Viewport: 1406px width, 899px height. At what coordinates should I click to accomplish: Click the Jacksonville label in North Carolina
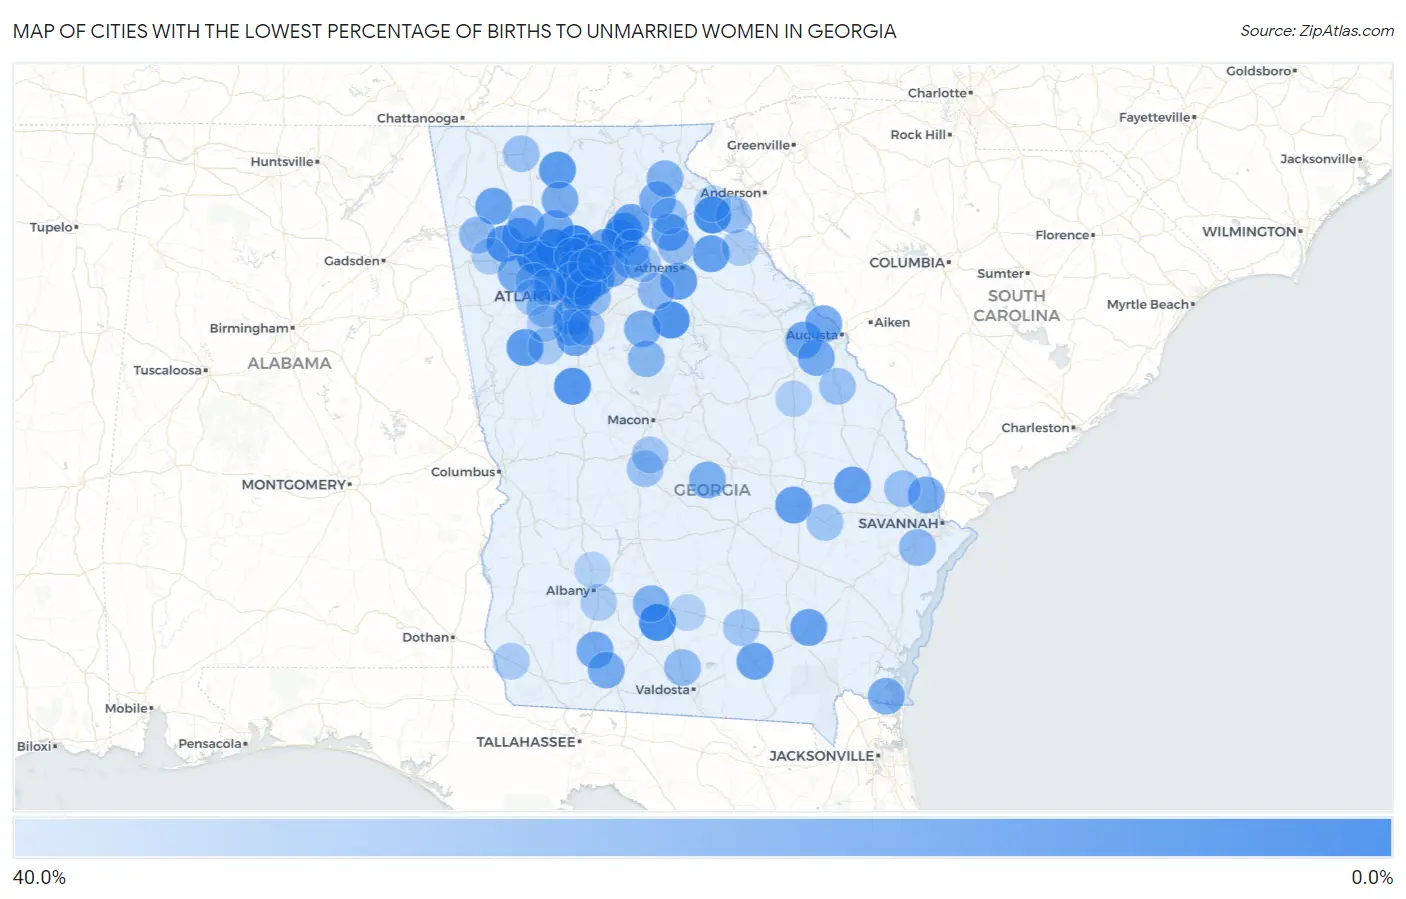1319,159
